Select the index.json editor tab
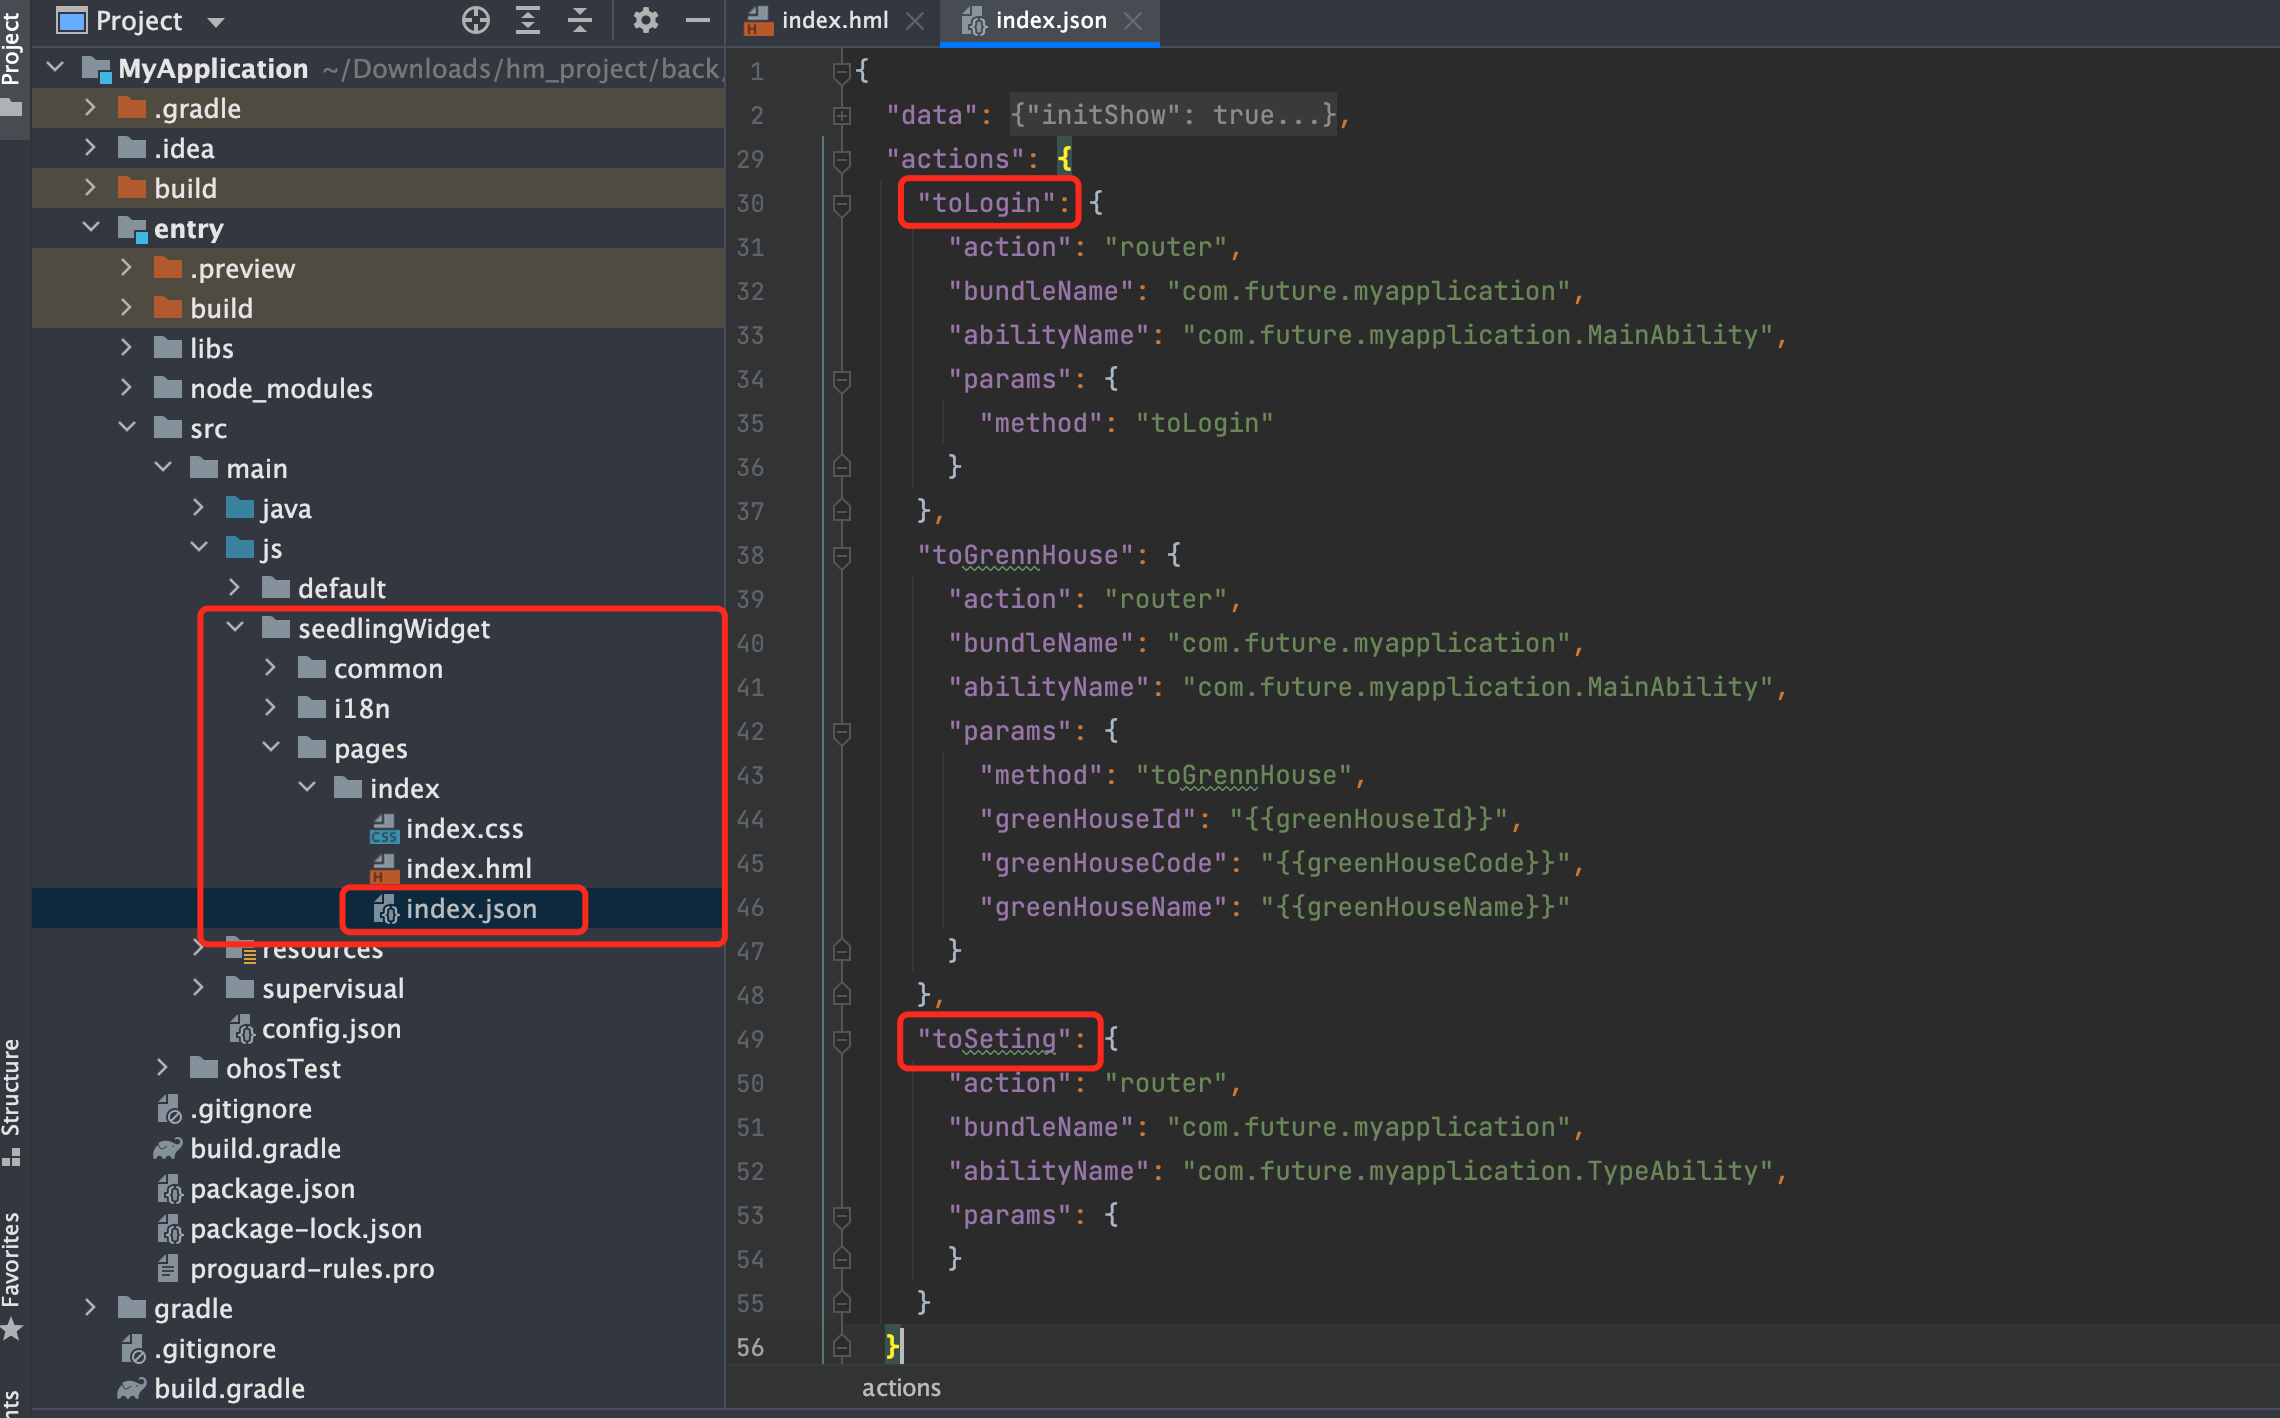The width and height of the screenshot is (2280, 1418). 1049,21
